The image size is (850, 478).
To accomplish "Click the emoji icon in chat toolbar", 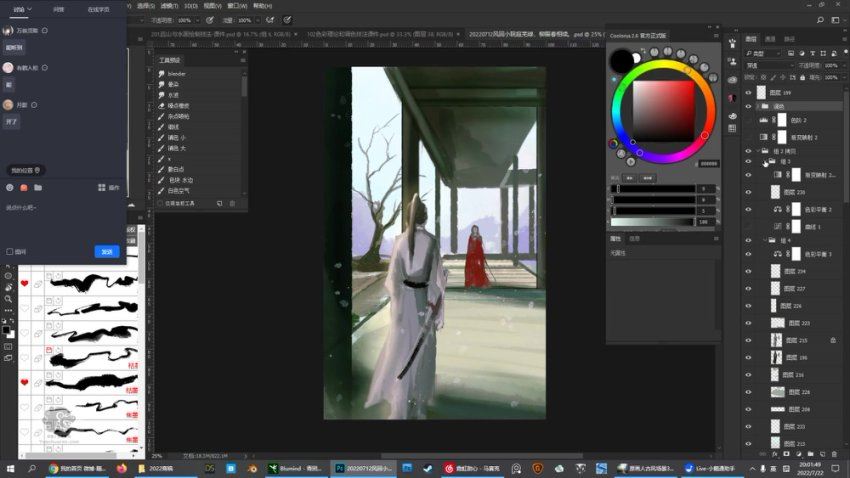I will 9,188.
